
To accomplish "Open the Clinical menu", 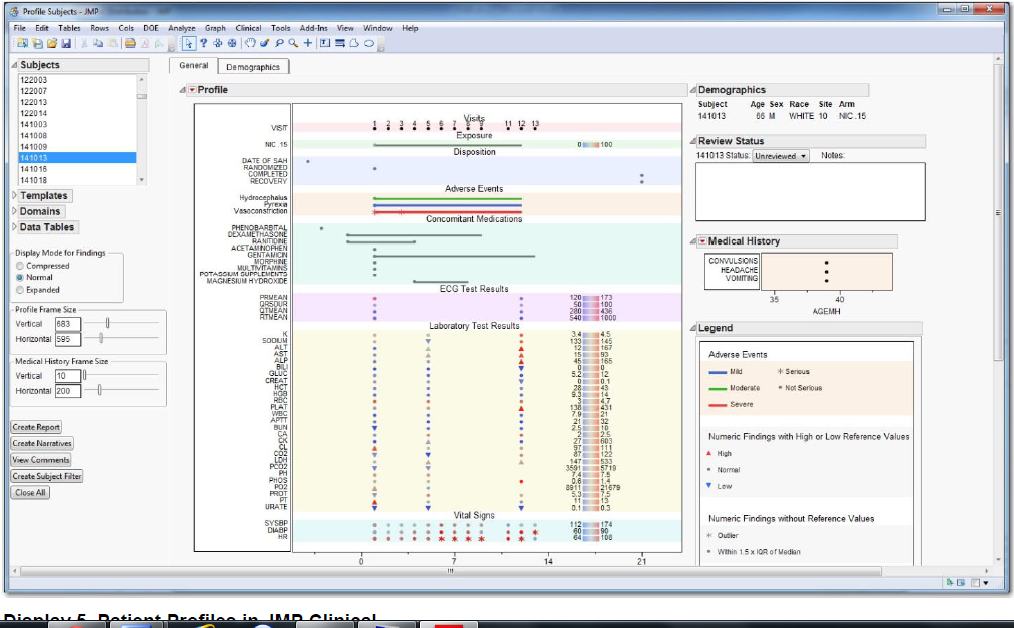I will pyautogui.click(x=248, y=28).
